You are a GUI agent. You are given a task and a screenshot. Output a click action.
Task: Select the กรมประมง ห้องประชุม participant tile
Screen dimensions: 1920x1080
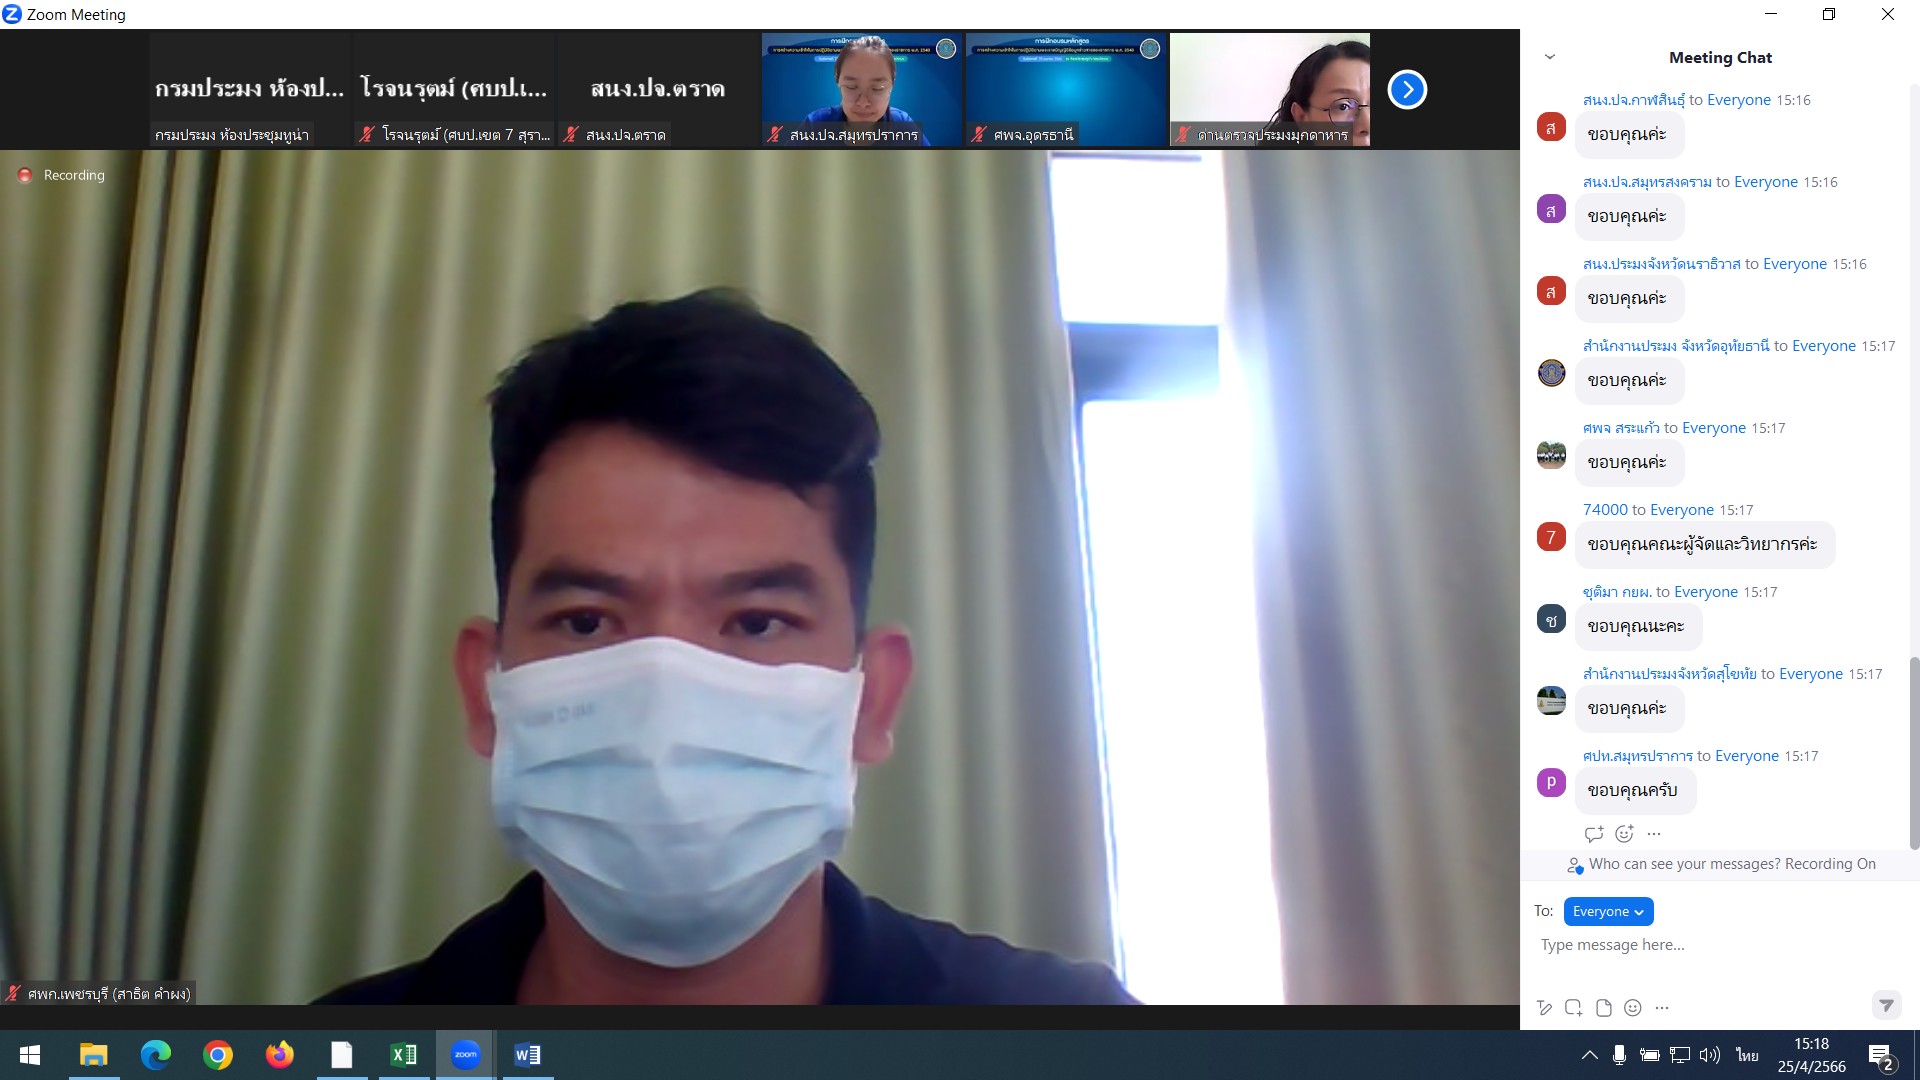250,89
